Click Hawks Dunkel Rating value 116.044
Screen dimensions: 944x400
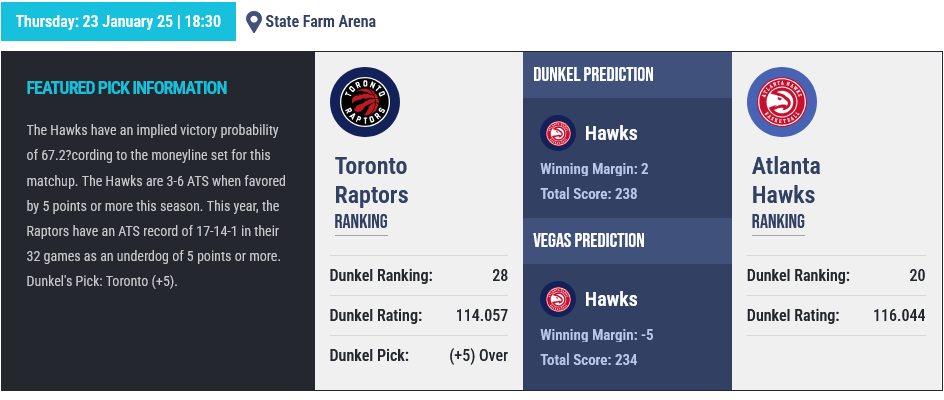coord(899,316)
